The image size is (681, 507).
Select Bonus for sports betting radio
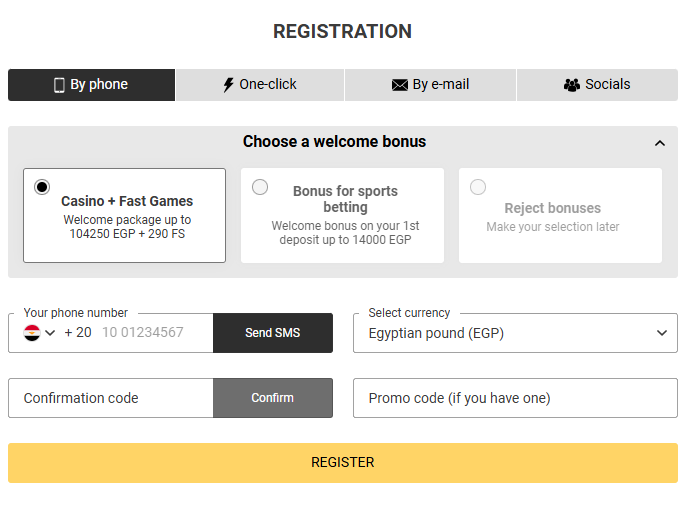pos(260,187)
